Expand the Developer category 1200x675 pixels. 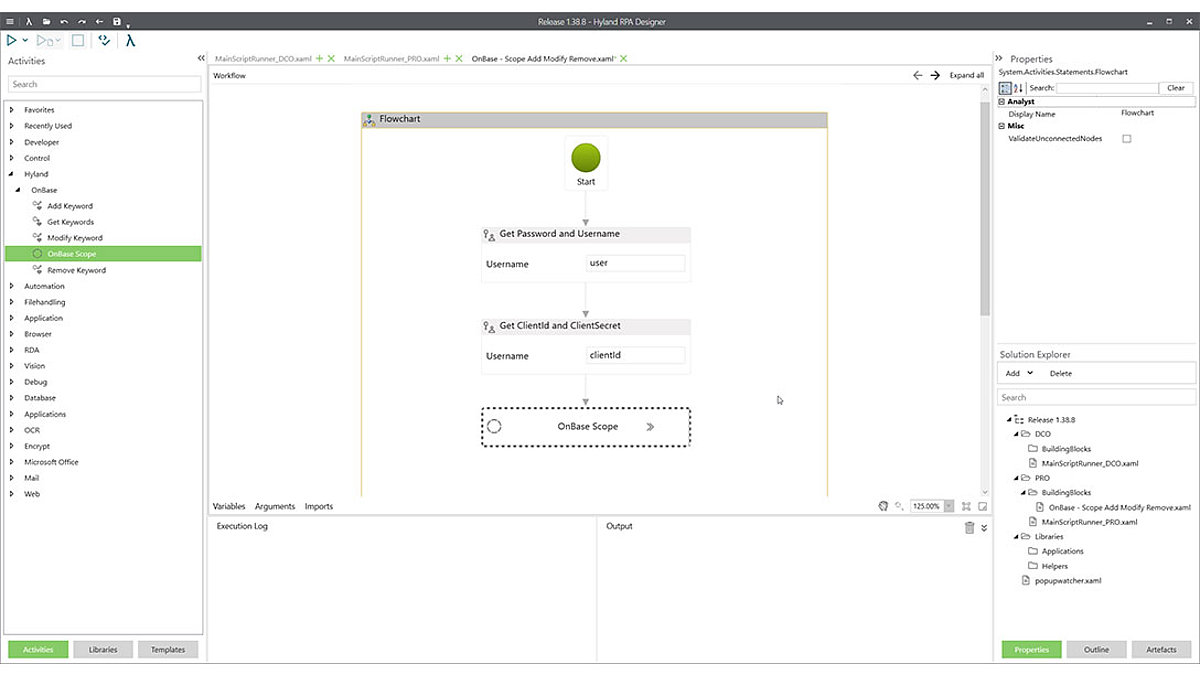12,142
